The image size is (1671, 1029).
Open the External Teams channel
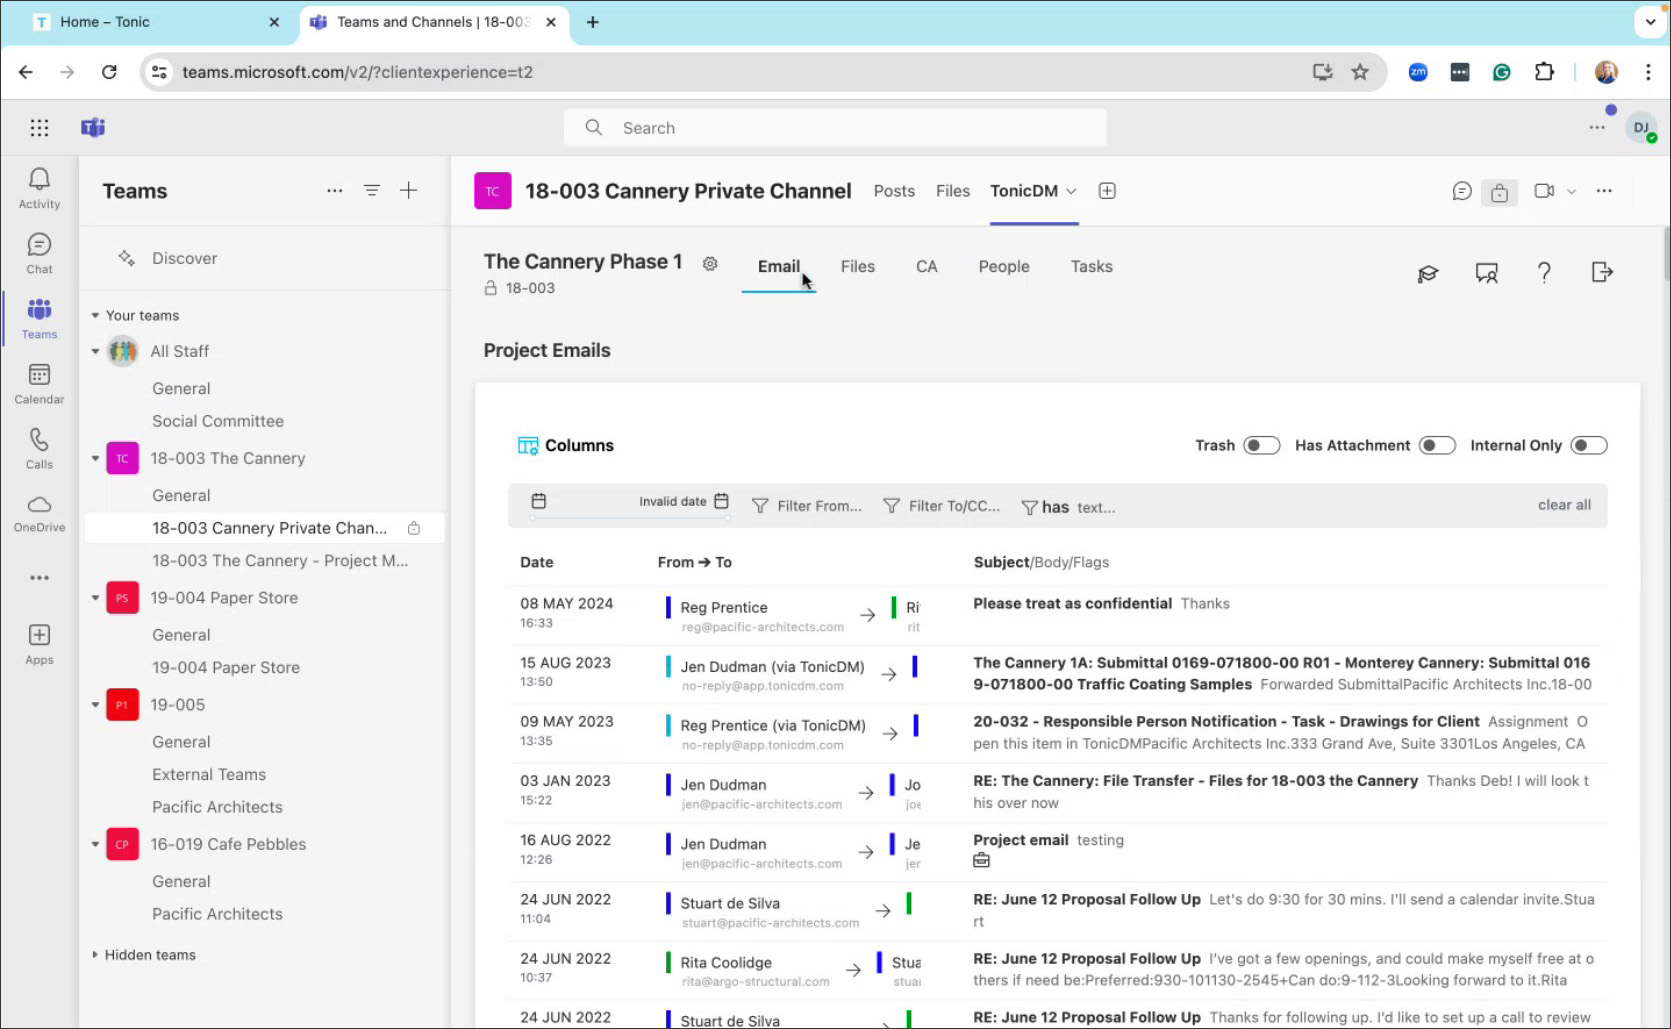[x=209, y=775]
